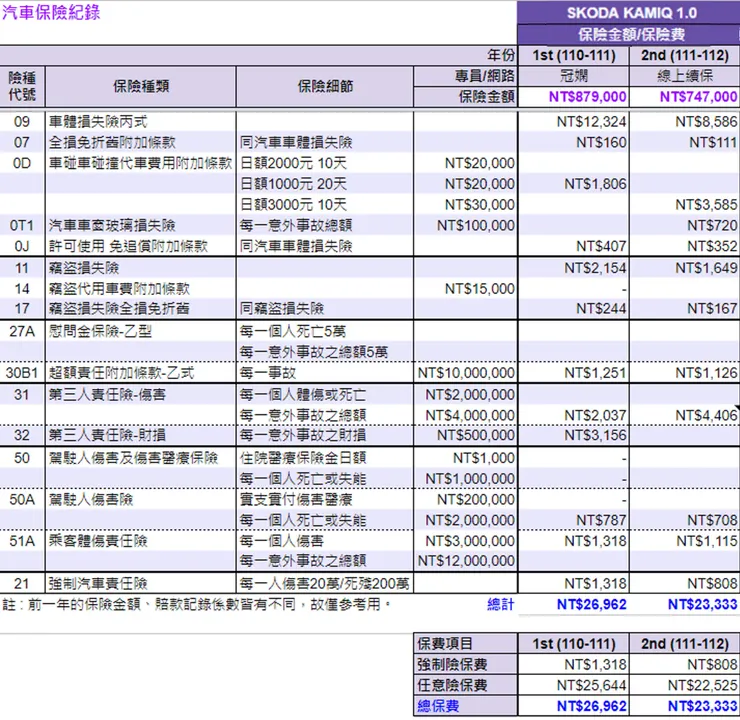Select the NT$1,806 premium cell
Image resolution: width=740 pixels, height=720 pixels.
pos(574,184)
